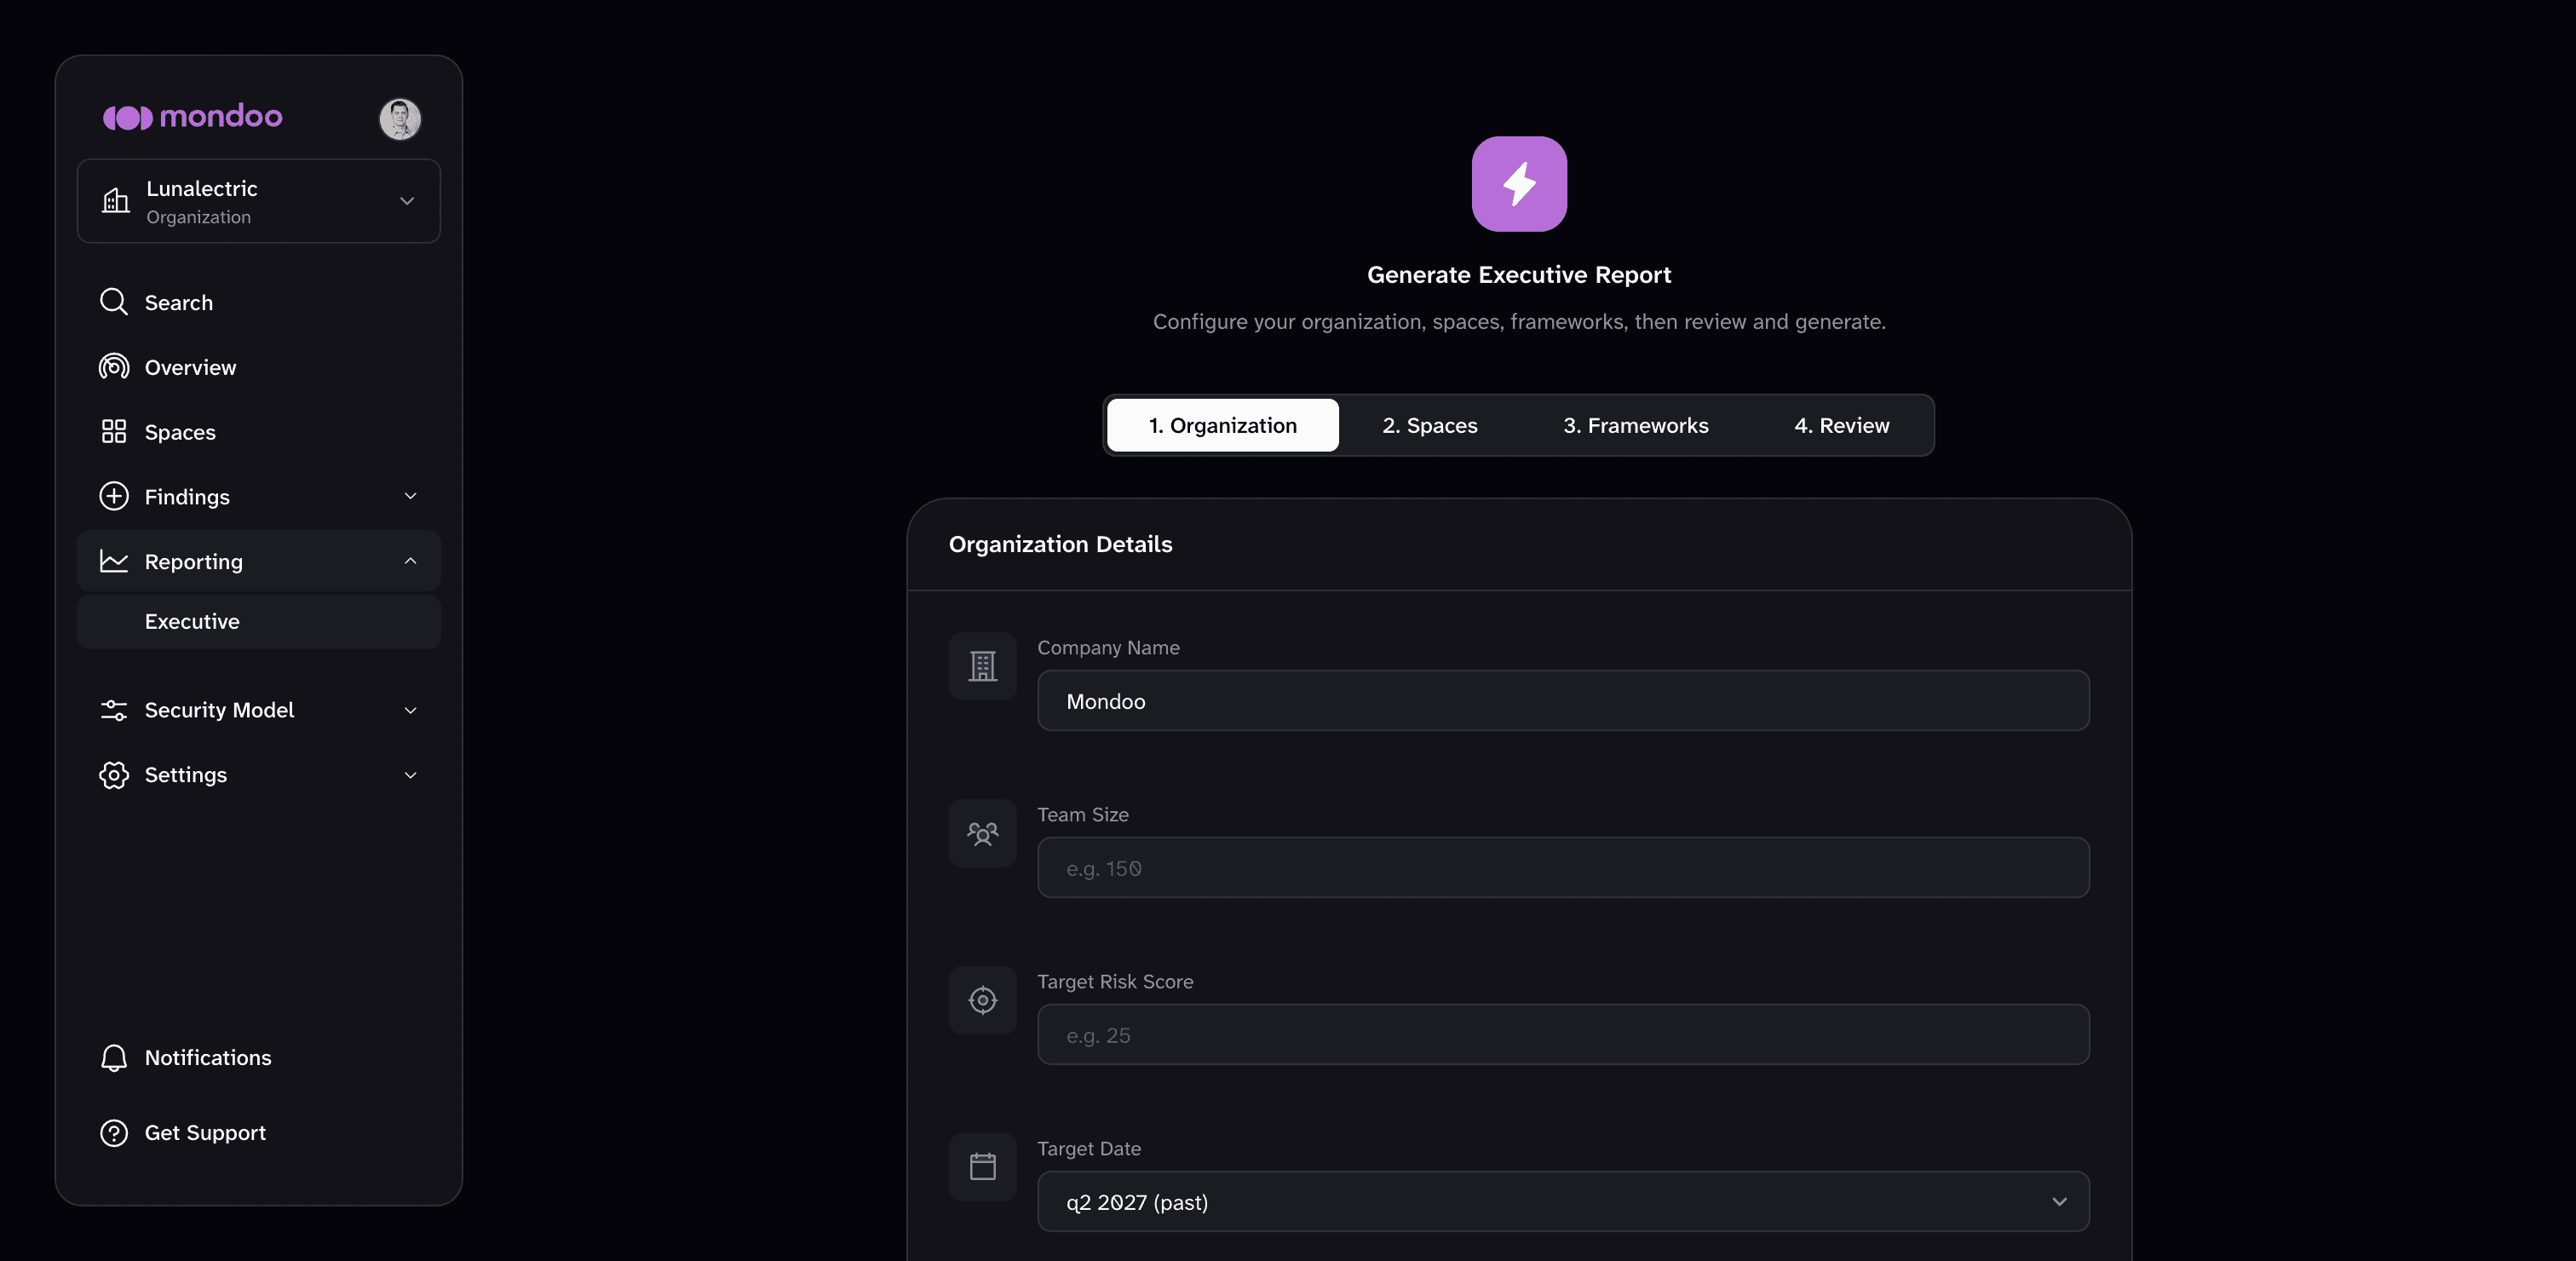This screenshot has width=2576, height=1261.
Task: Switch to the 3. Frameworks tab
Action: point(1636,426)
